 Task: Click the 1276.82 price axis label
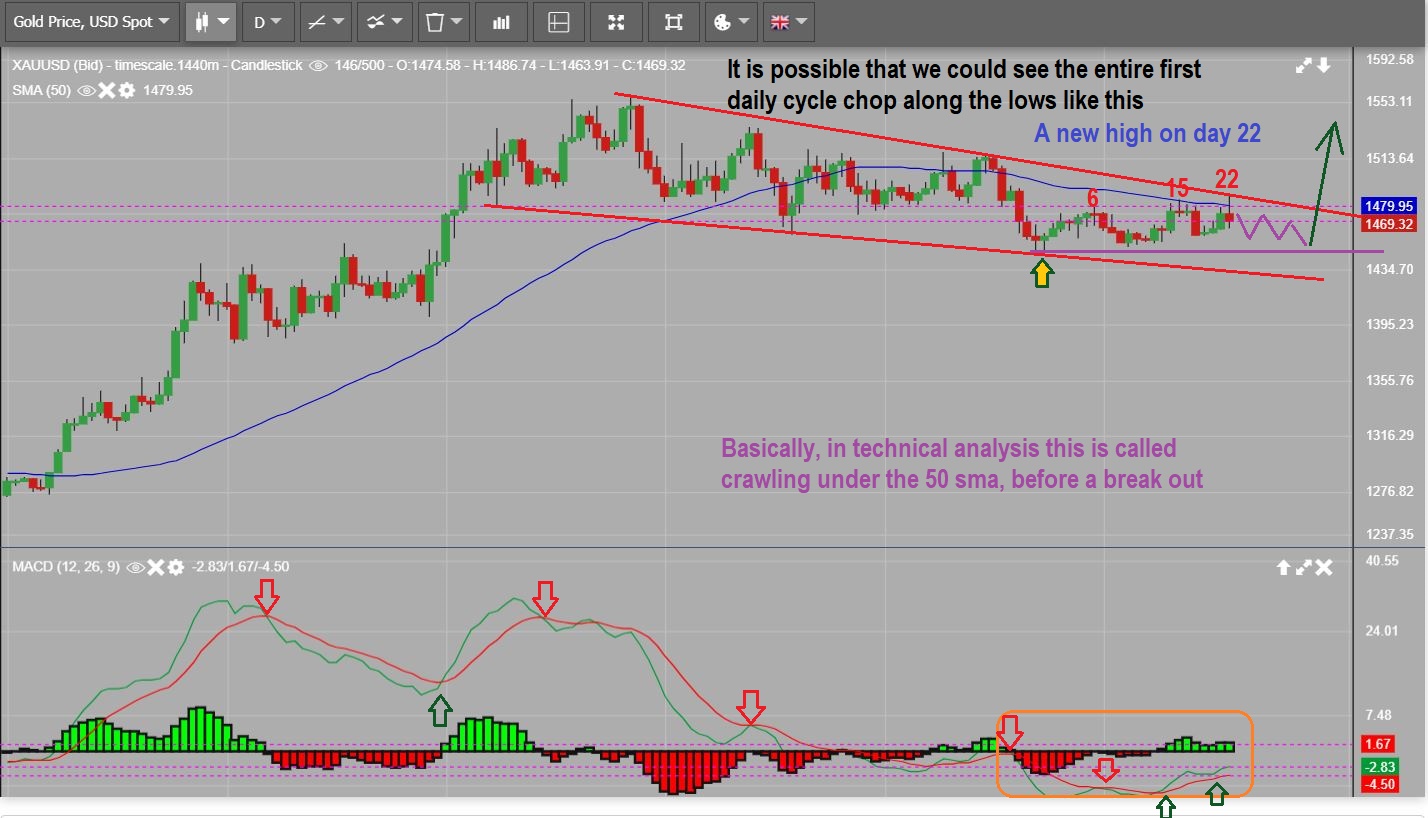point(1390,491)
